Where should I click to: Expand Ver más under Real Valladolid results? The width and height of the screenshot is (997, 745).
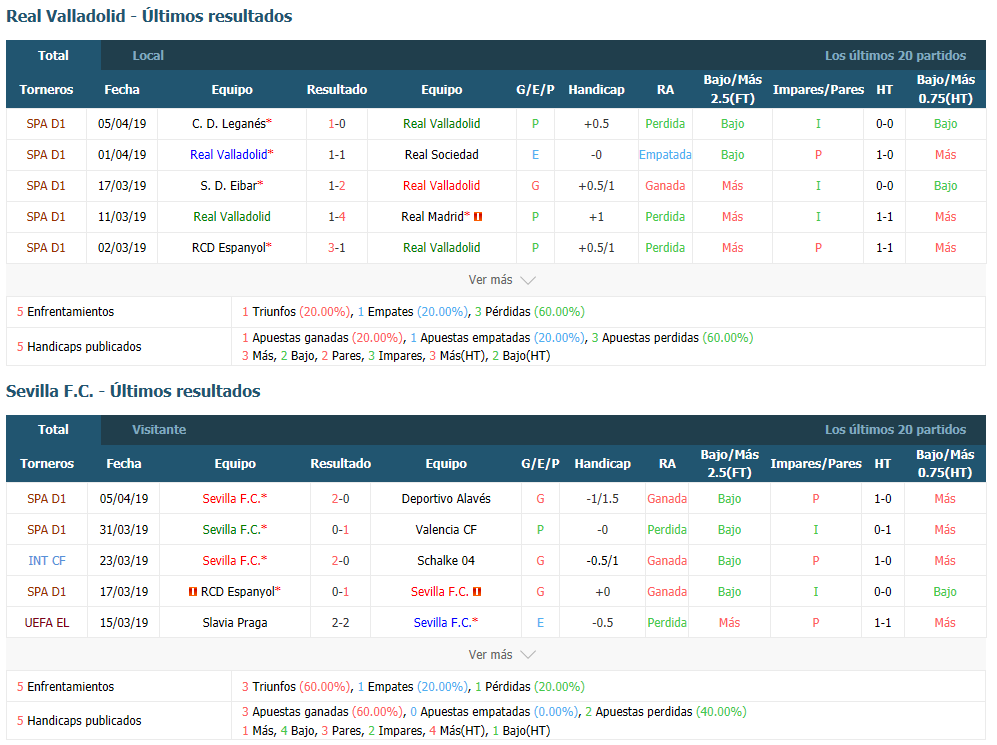tap(502, 280)
